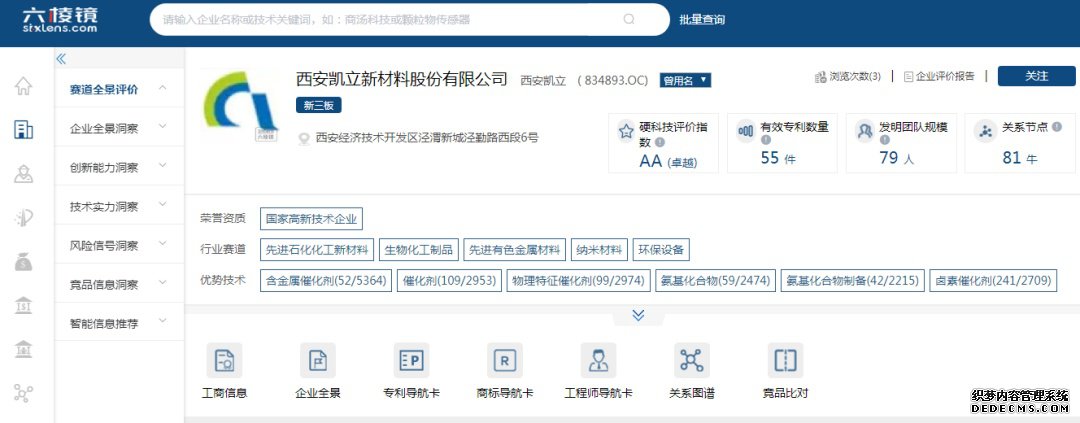This screenshot has width=1080, height=423.
Task: Select 先进石化化工新材料 tag
Action: coord(318,249)
